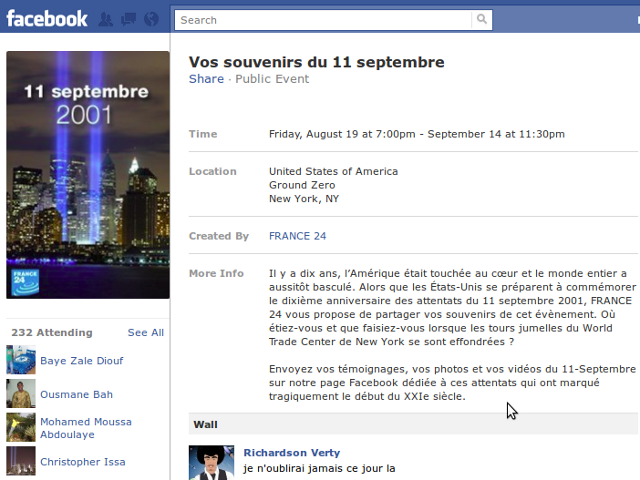Click the search magnifier button
This screenshot has height=480, width=640.
(x=482, y=20)
